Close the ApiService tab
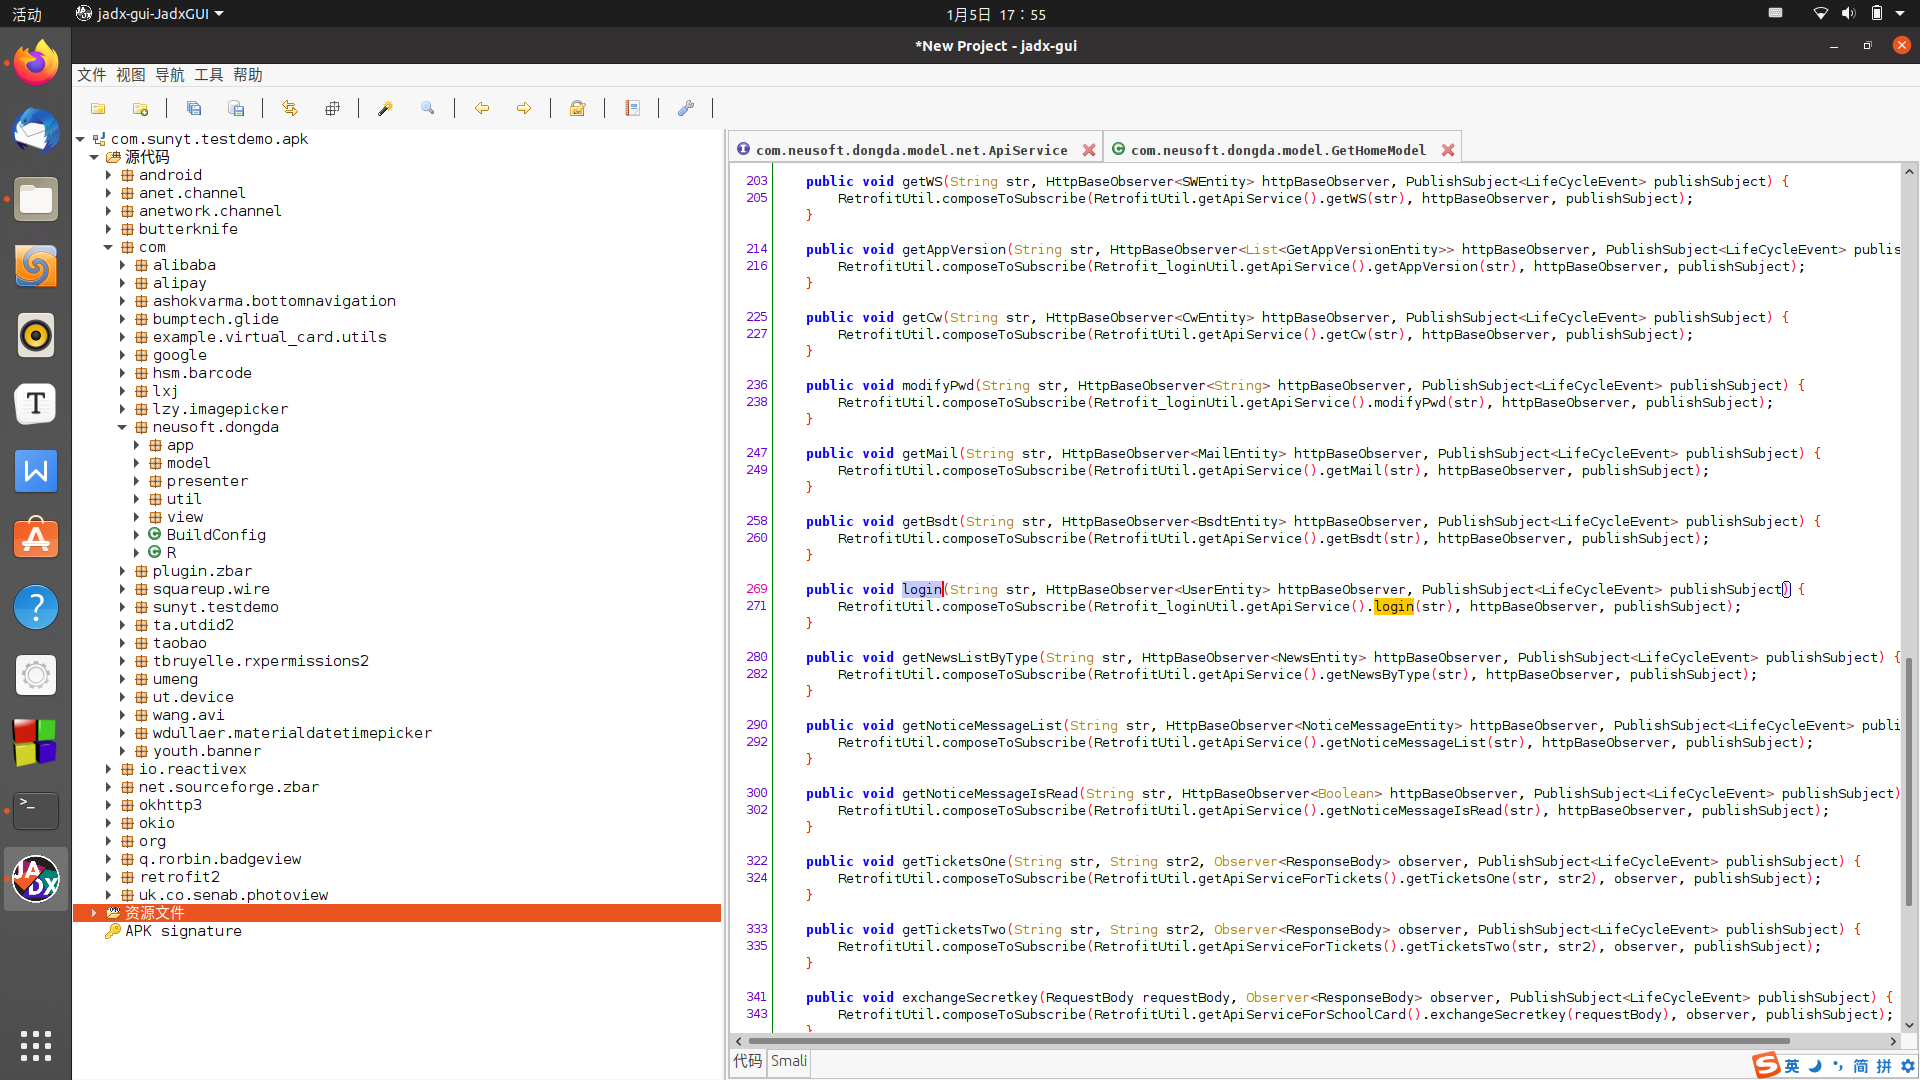 (1089, 150)
